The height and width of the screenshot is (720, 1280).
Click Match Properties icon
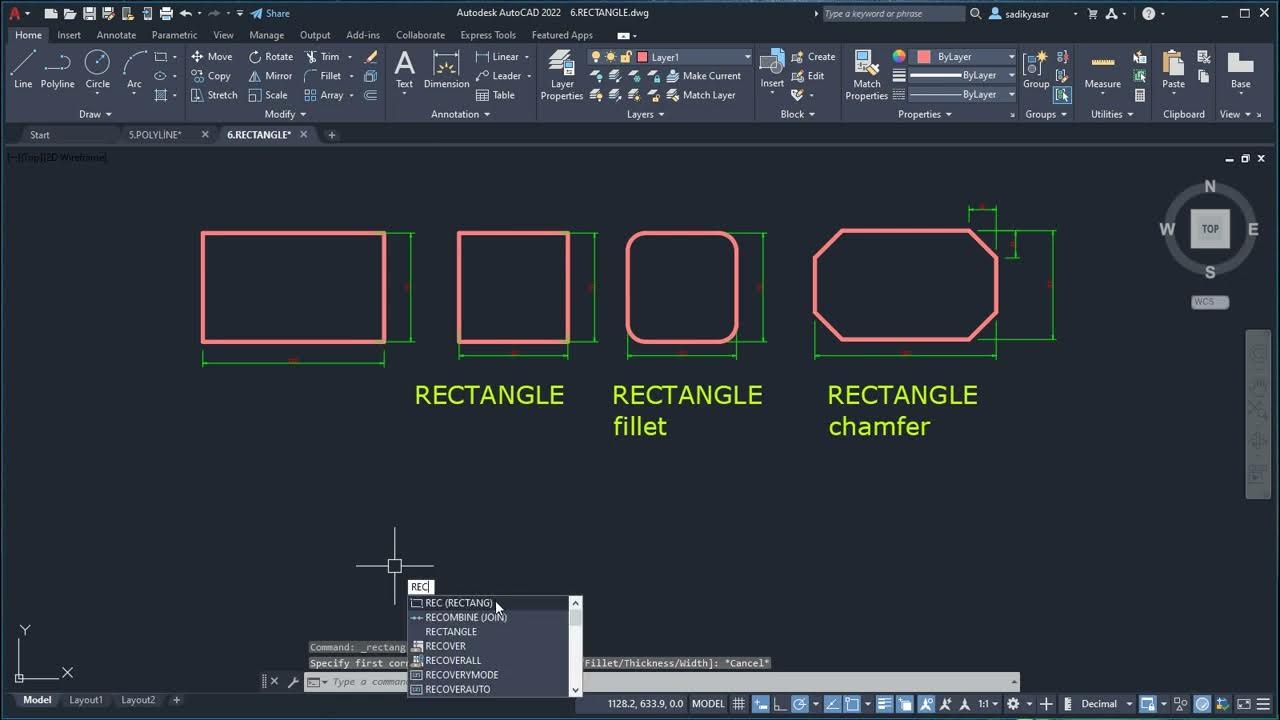(866, 75)
